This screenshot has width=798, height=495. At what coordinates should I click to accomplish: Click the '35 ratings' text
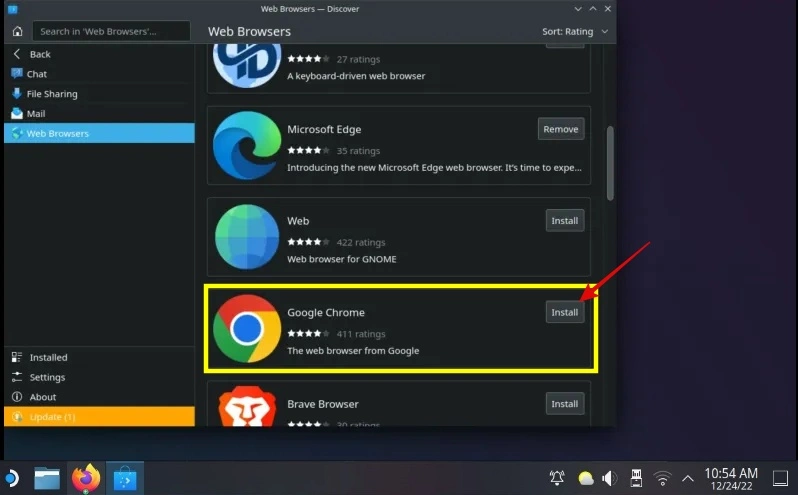pyautogui.click(x=358, y=151)
